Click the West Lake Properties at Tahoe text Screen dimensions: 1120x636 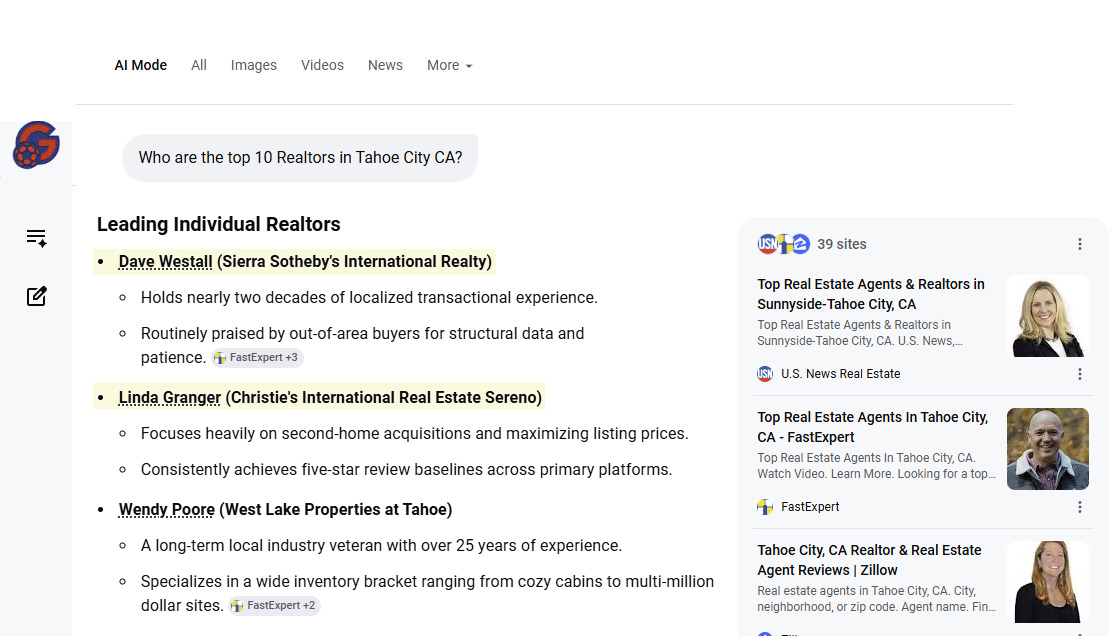[336, 510]
